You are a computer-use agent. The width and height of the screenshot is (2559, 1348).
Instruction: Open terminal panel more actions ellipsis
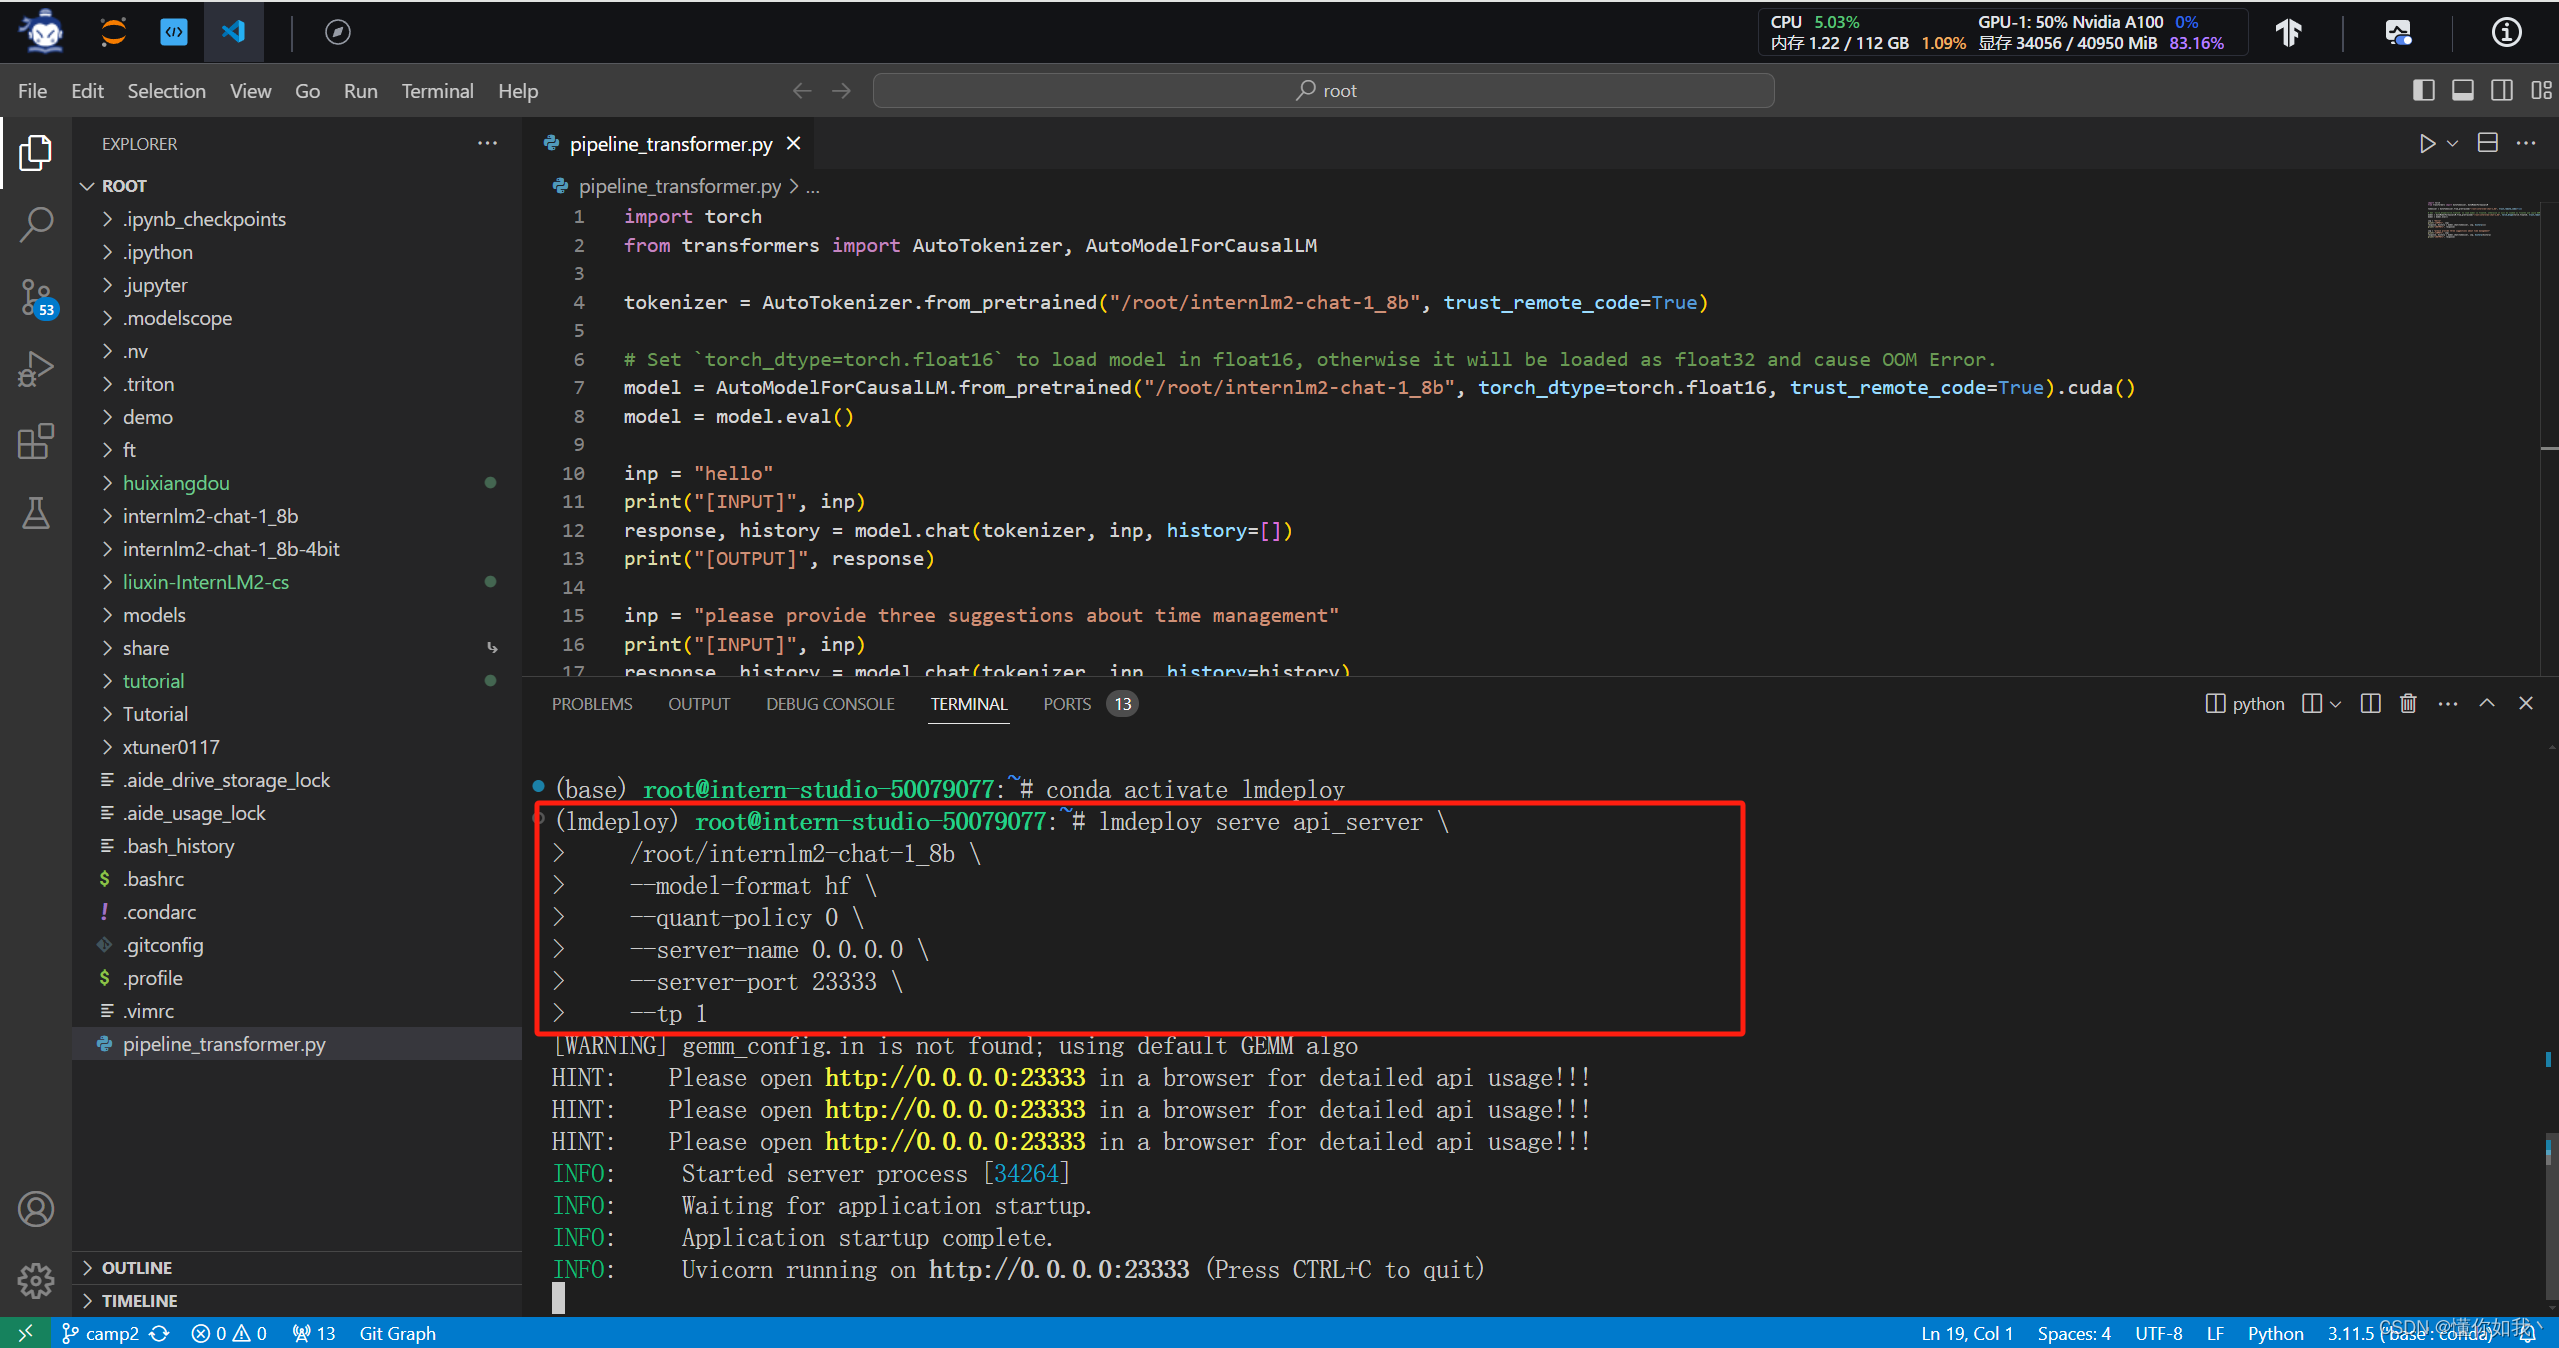pyautogui.click(x=2448, y=704)
